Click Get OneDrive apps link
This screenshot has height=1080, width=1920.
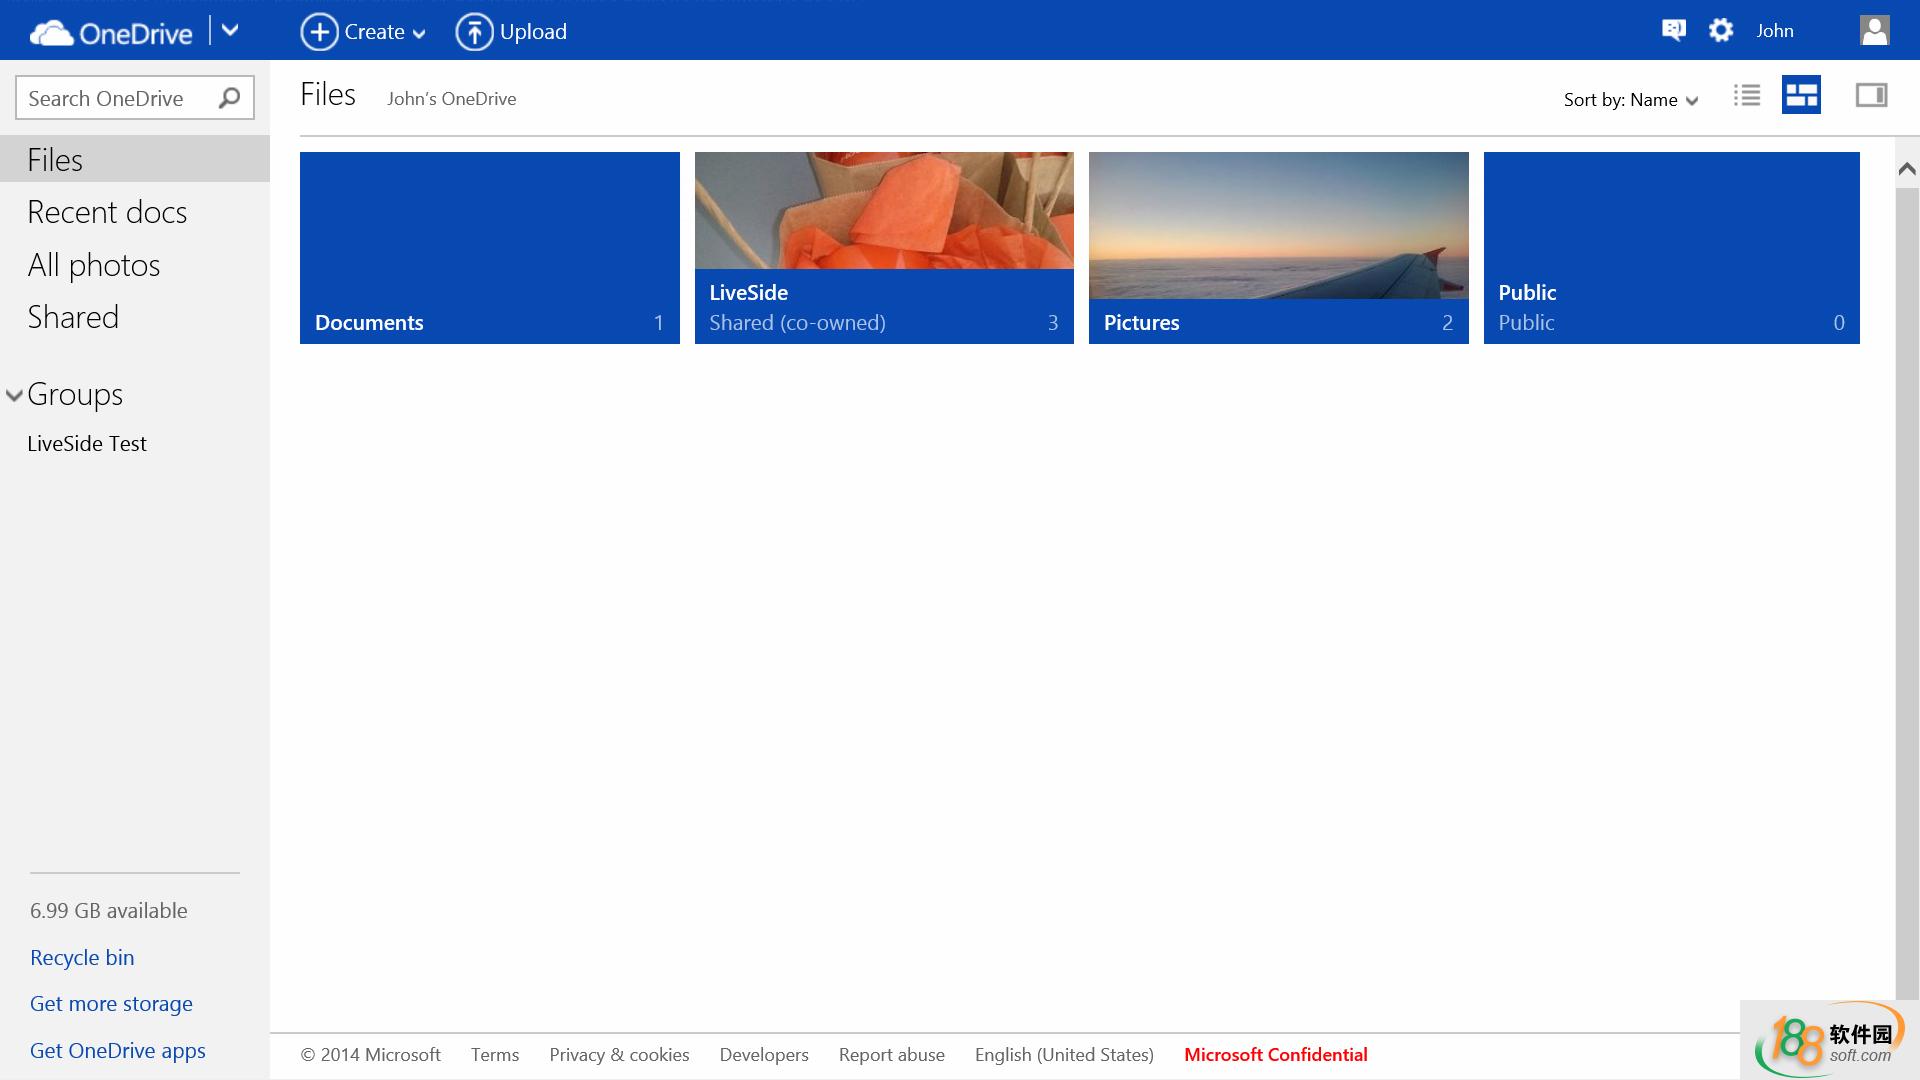click(118, 1050)
